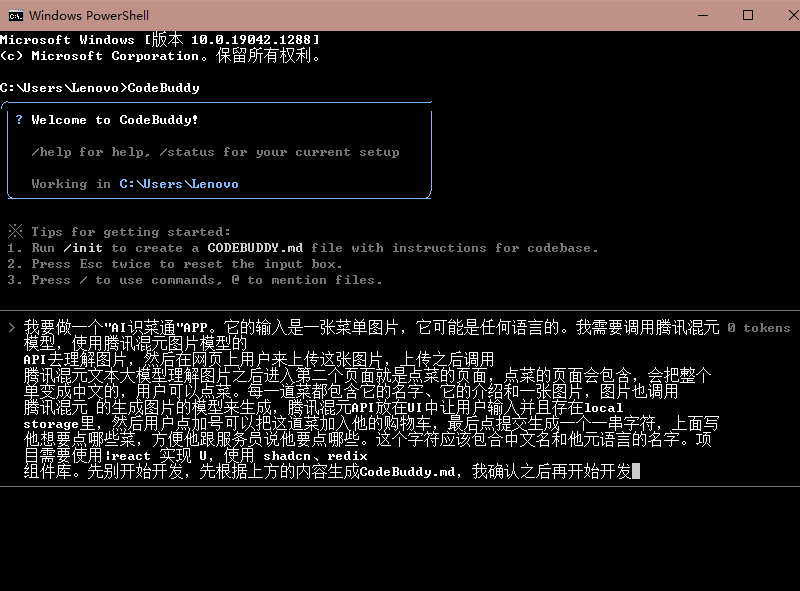
Task: Click the typed CodeBuddy command at prompt
Action: [x=163, y=88]
